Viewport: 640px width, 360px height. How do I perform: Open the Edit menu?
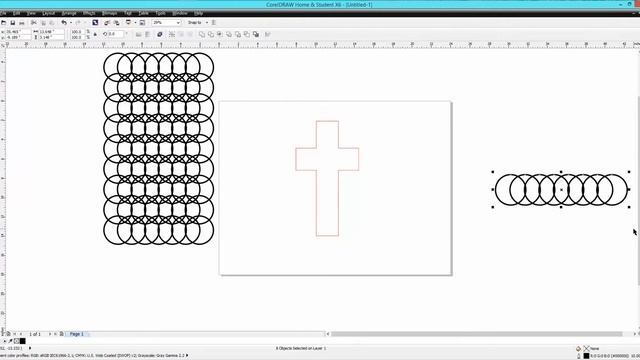(x=16, y=13)
